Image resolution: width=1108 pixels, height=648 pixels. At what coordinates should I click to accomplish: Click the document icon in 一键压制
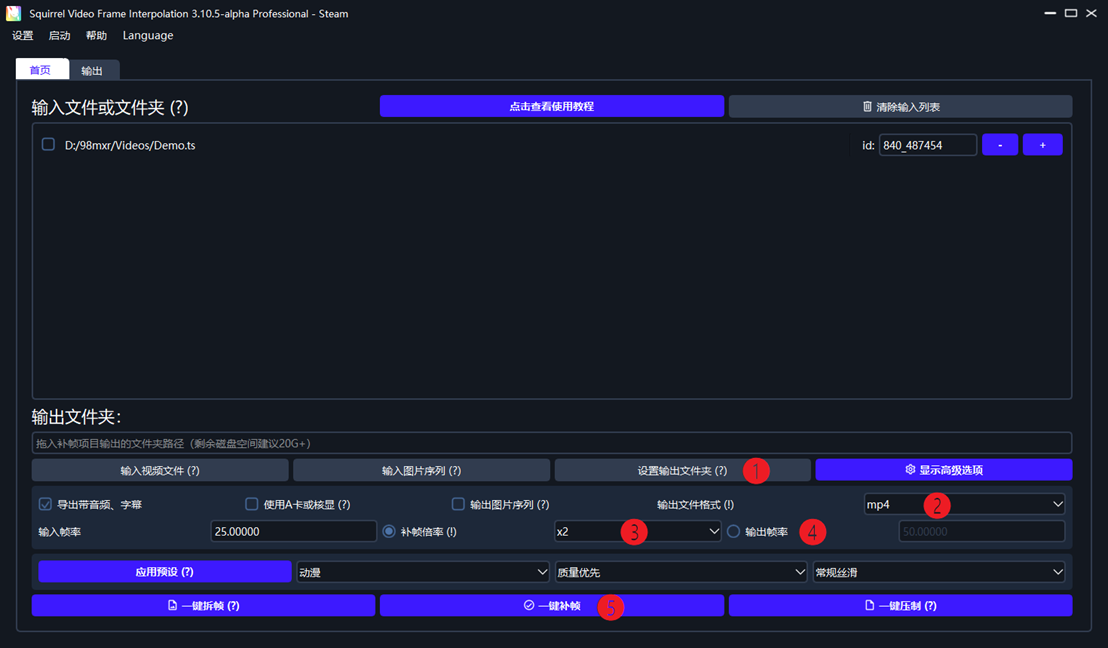870,606
